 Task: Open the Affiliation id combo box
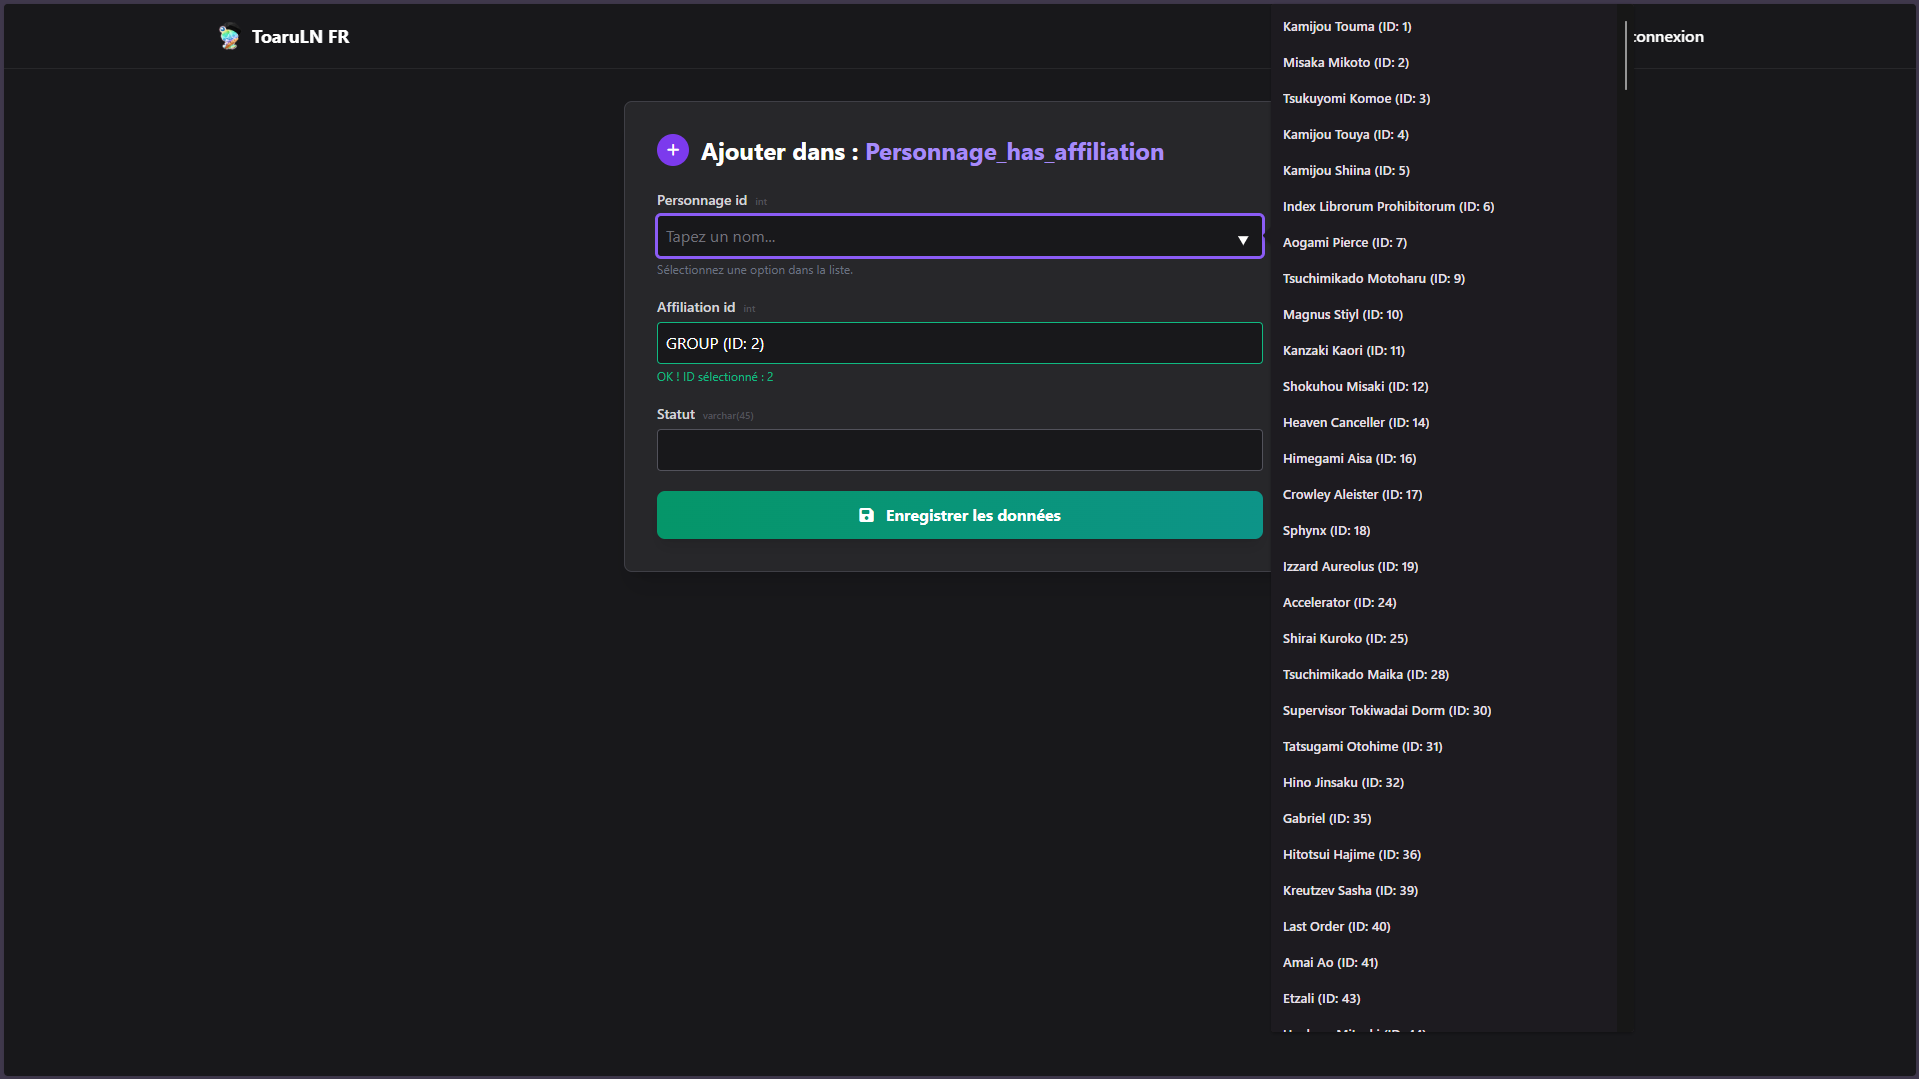pos(958,343)
